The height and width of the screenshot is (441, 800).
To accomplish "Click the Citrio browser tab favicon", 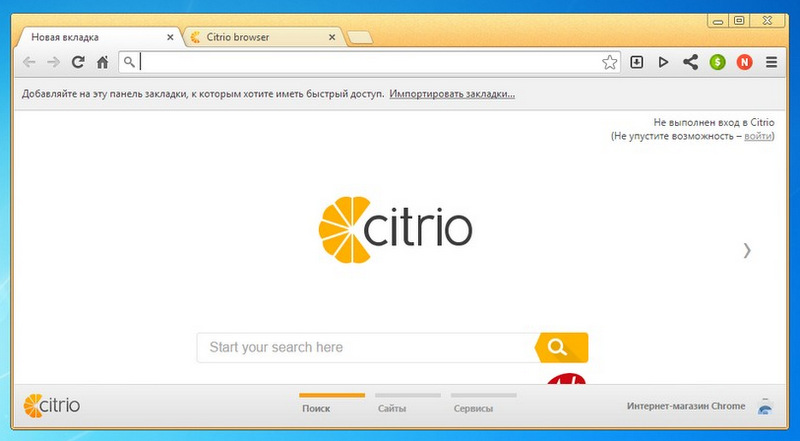I will (195, 37).
